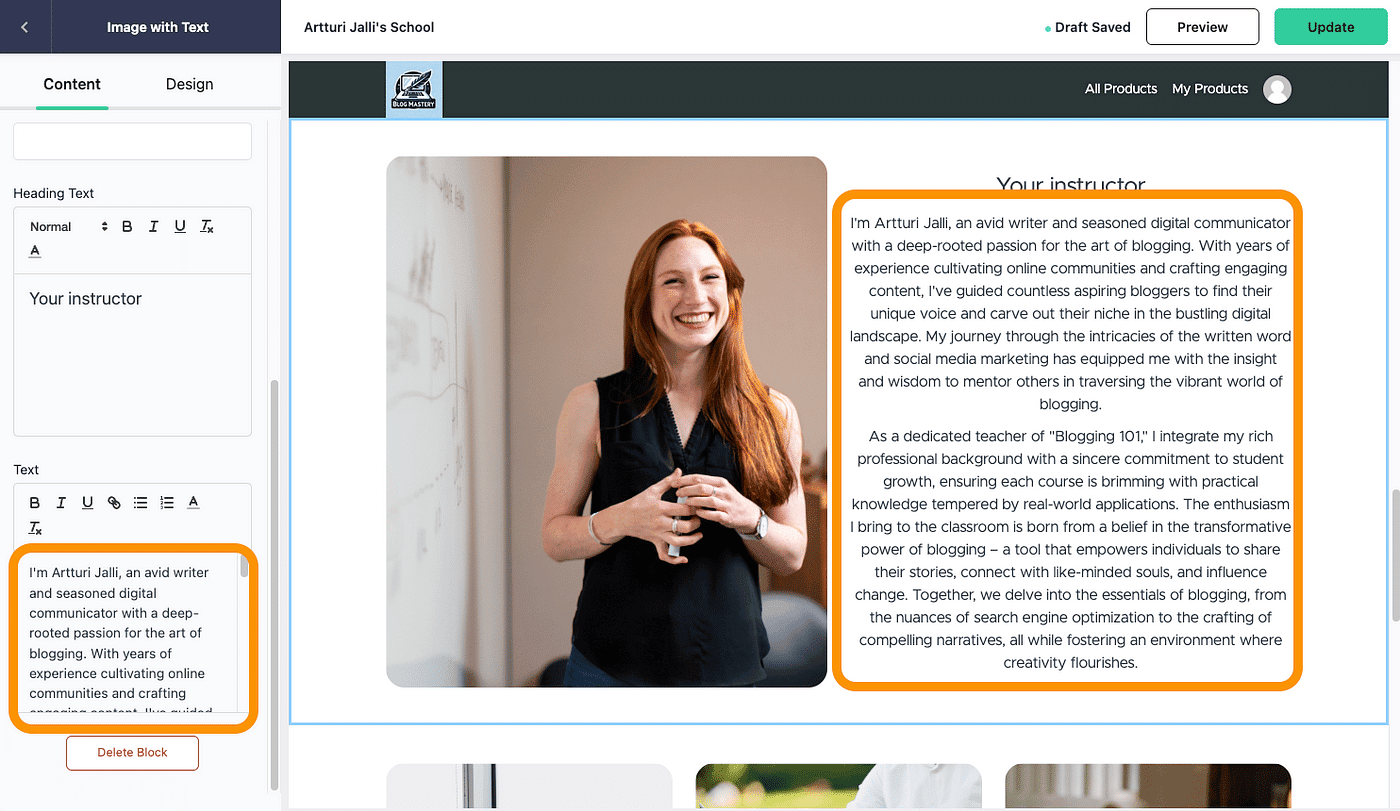Open the Normal heading style dropdown
The width and height of the screenshot is (1400, 811).
68,227
